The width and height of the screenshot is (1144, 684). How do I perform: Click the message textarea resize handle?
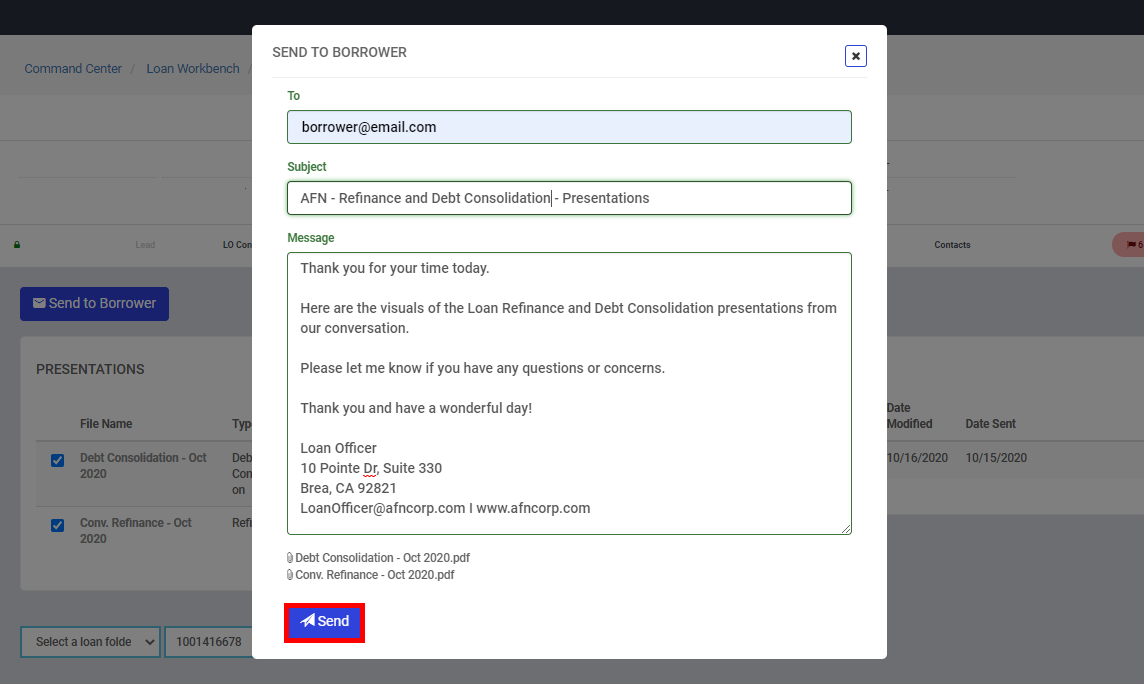[x=846, y=529]
